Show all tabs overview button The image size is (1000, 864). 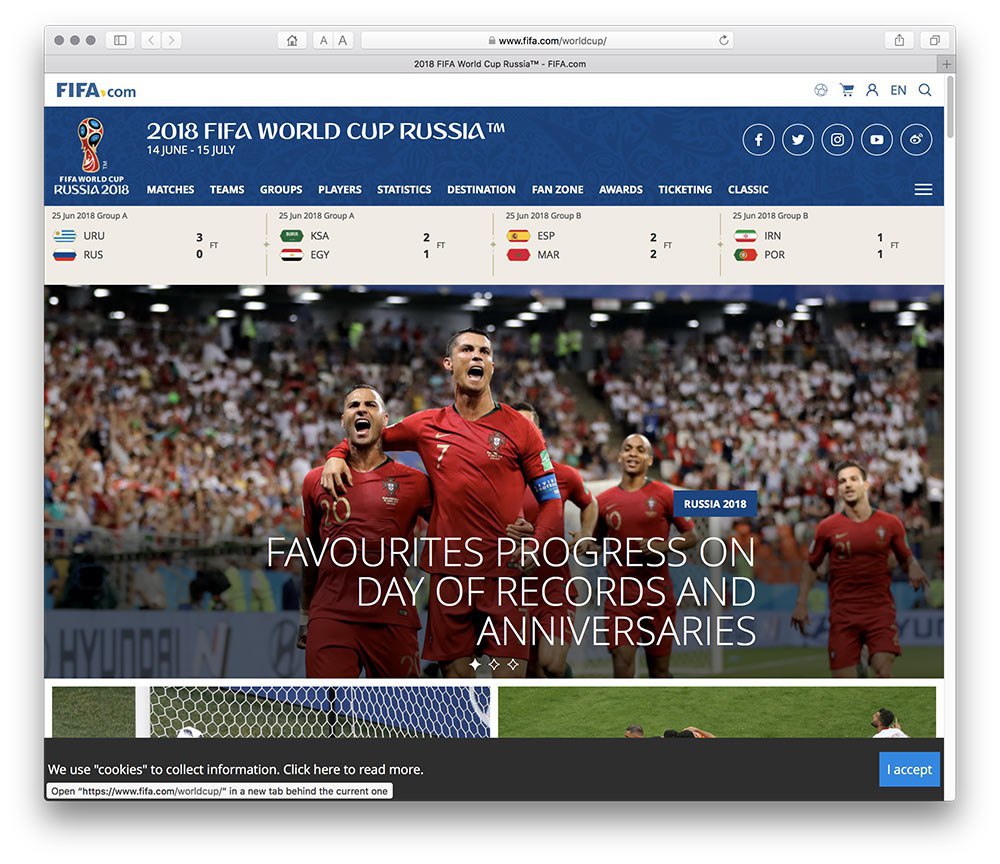click(x=934, y=40)
